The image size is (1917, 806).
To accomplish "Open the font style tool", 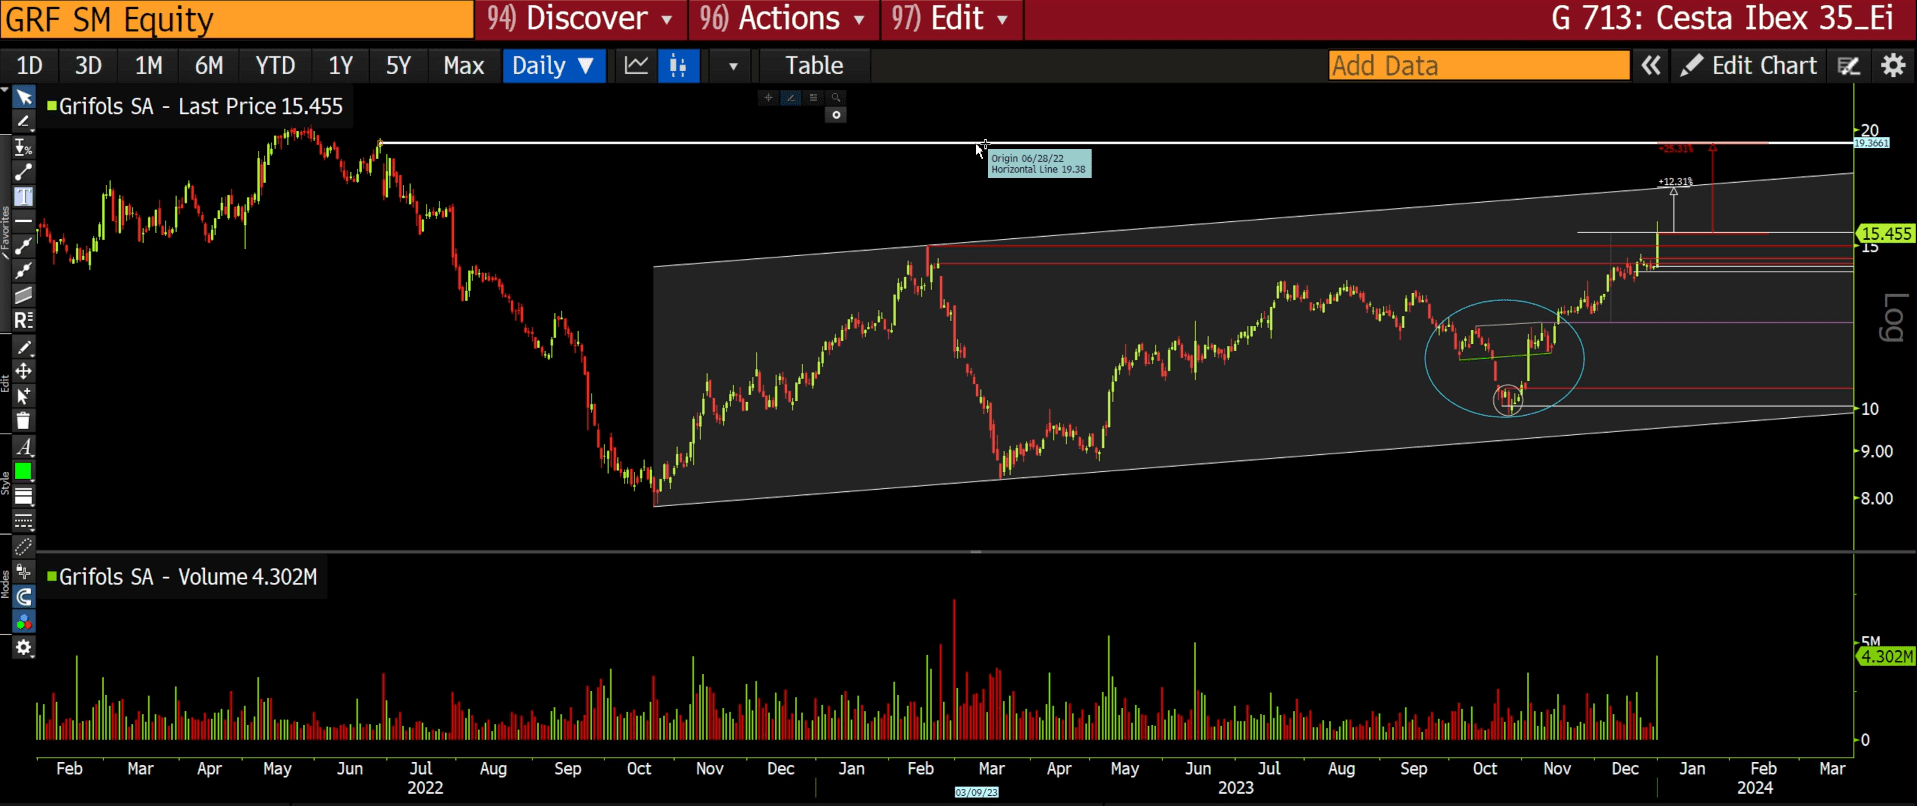I will [23, 447].
